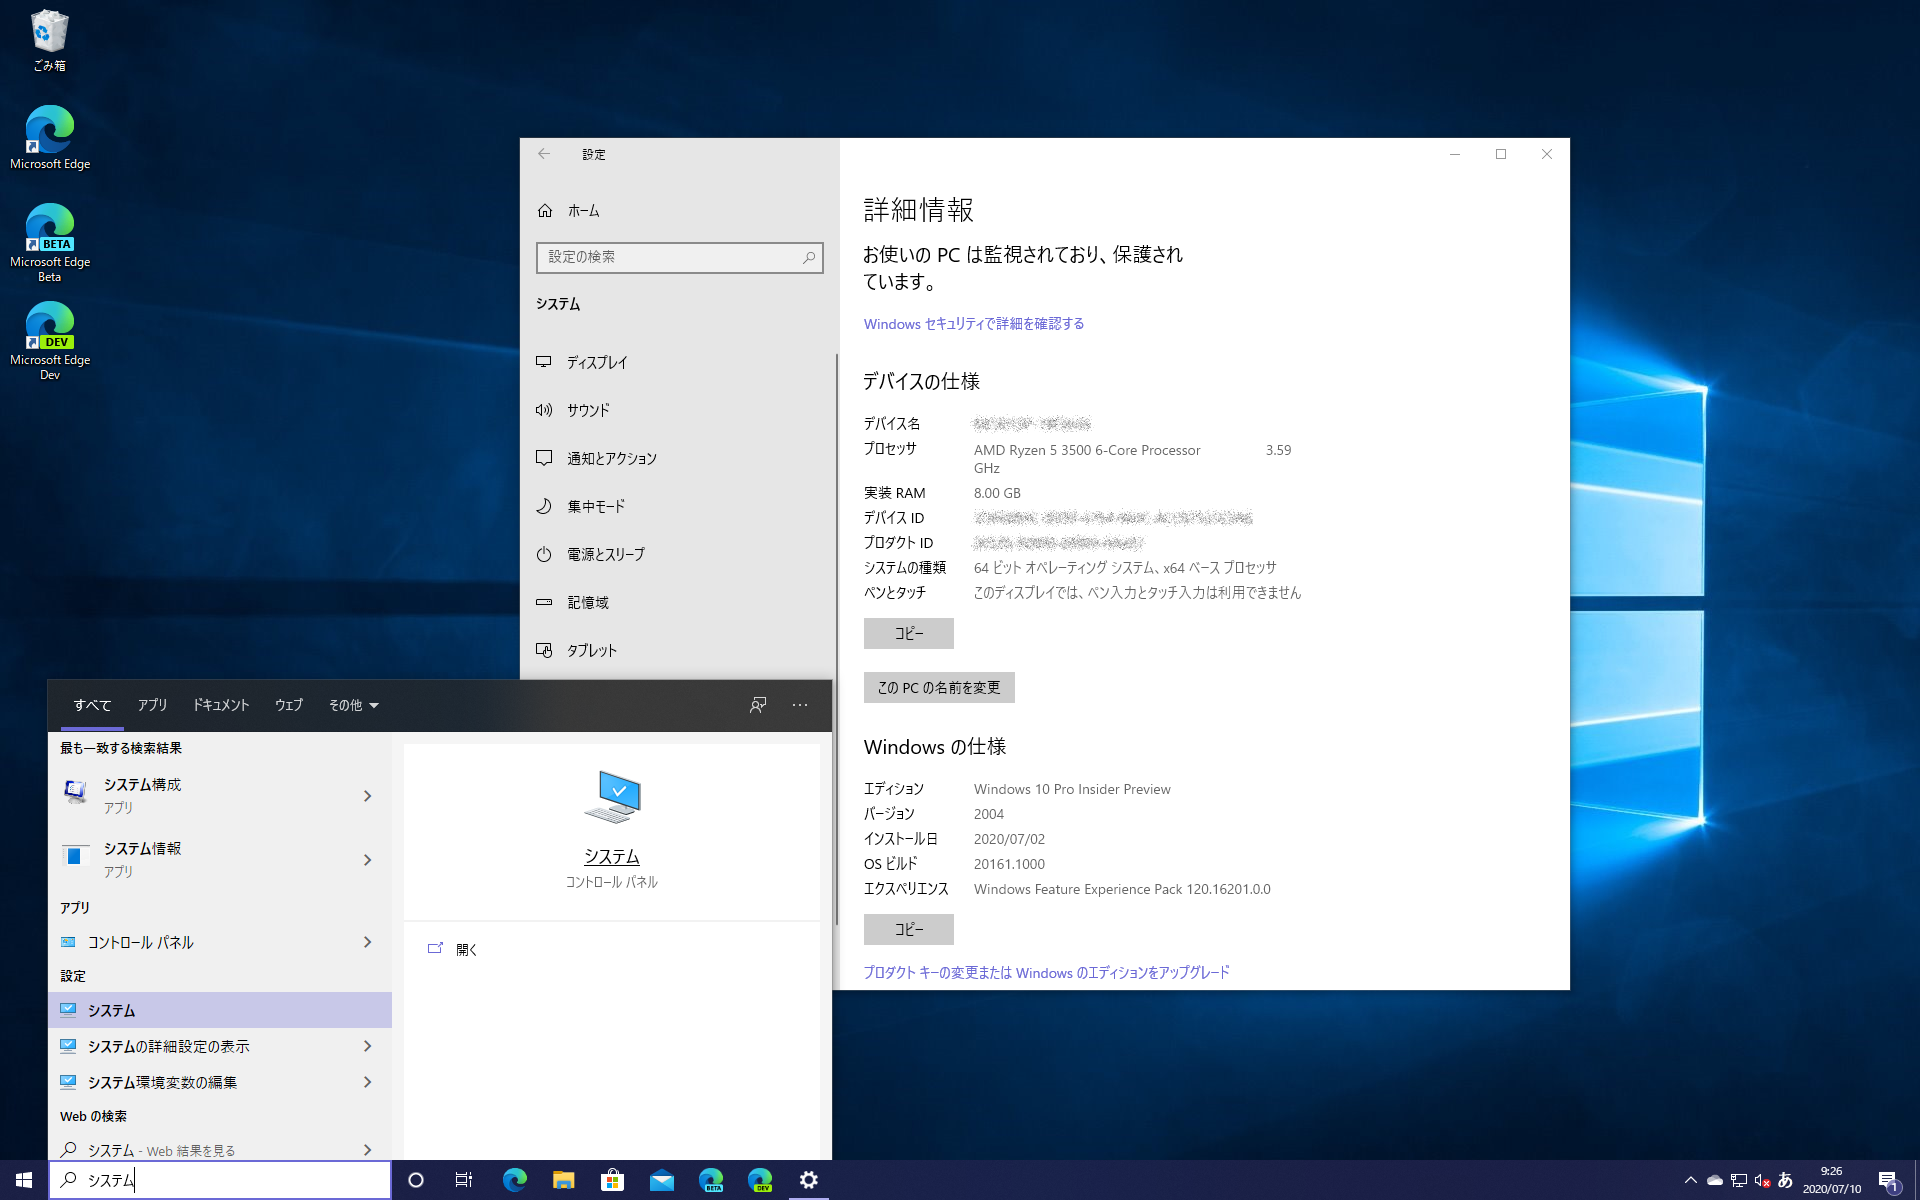Click the taskbar search box with システム
This screenshot has width=1920, height=1200.
pyautogui.click(x=220, y=1180)
